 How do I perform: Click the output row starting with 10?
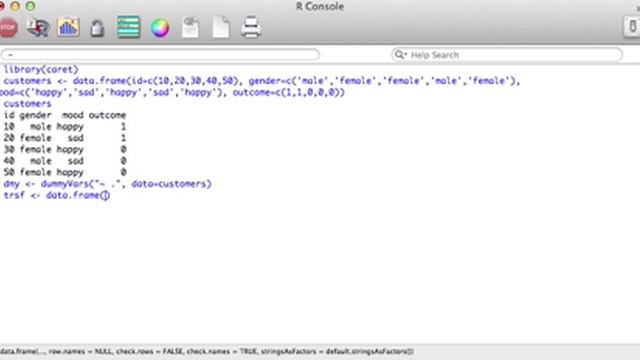point(65,127)
